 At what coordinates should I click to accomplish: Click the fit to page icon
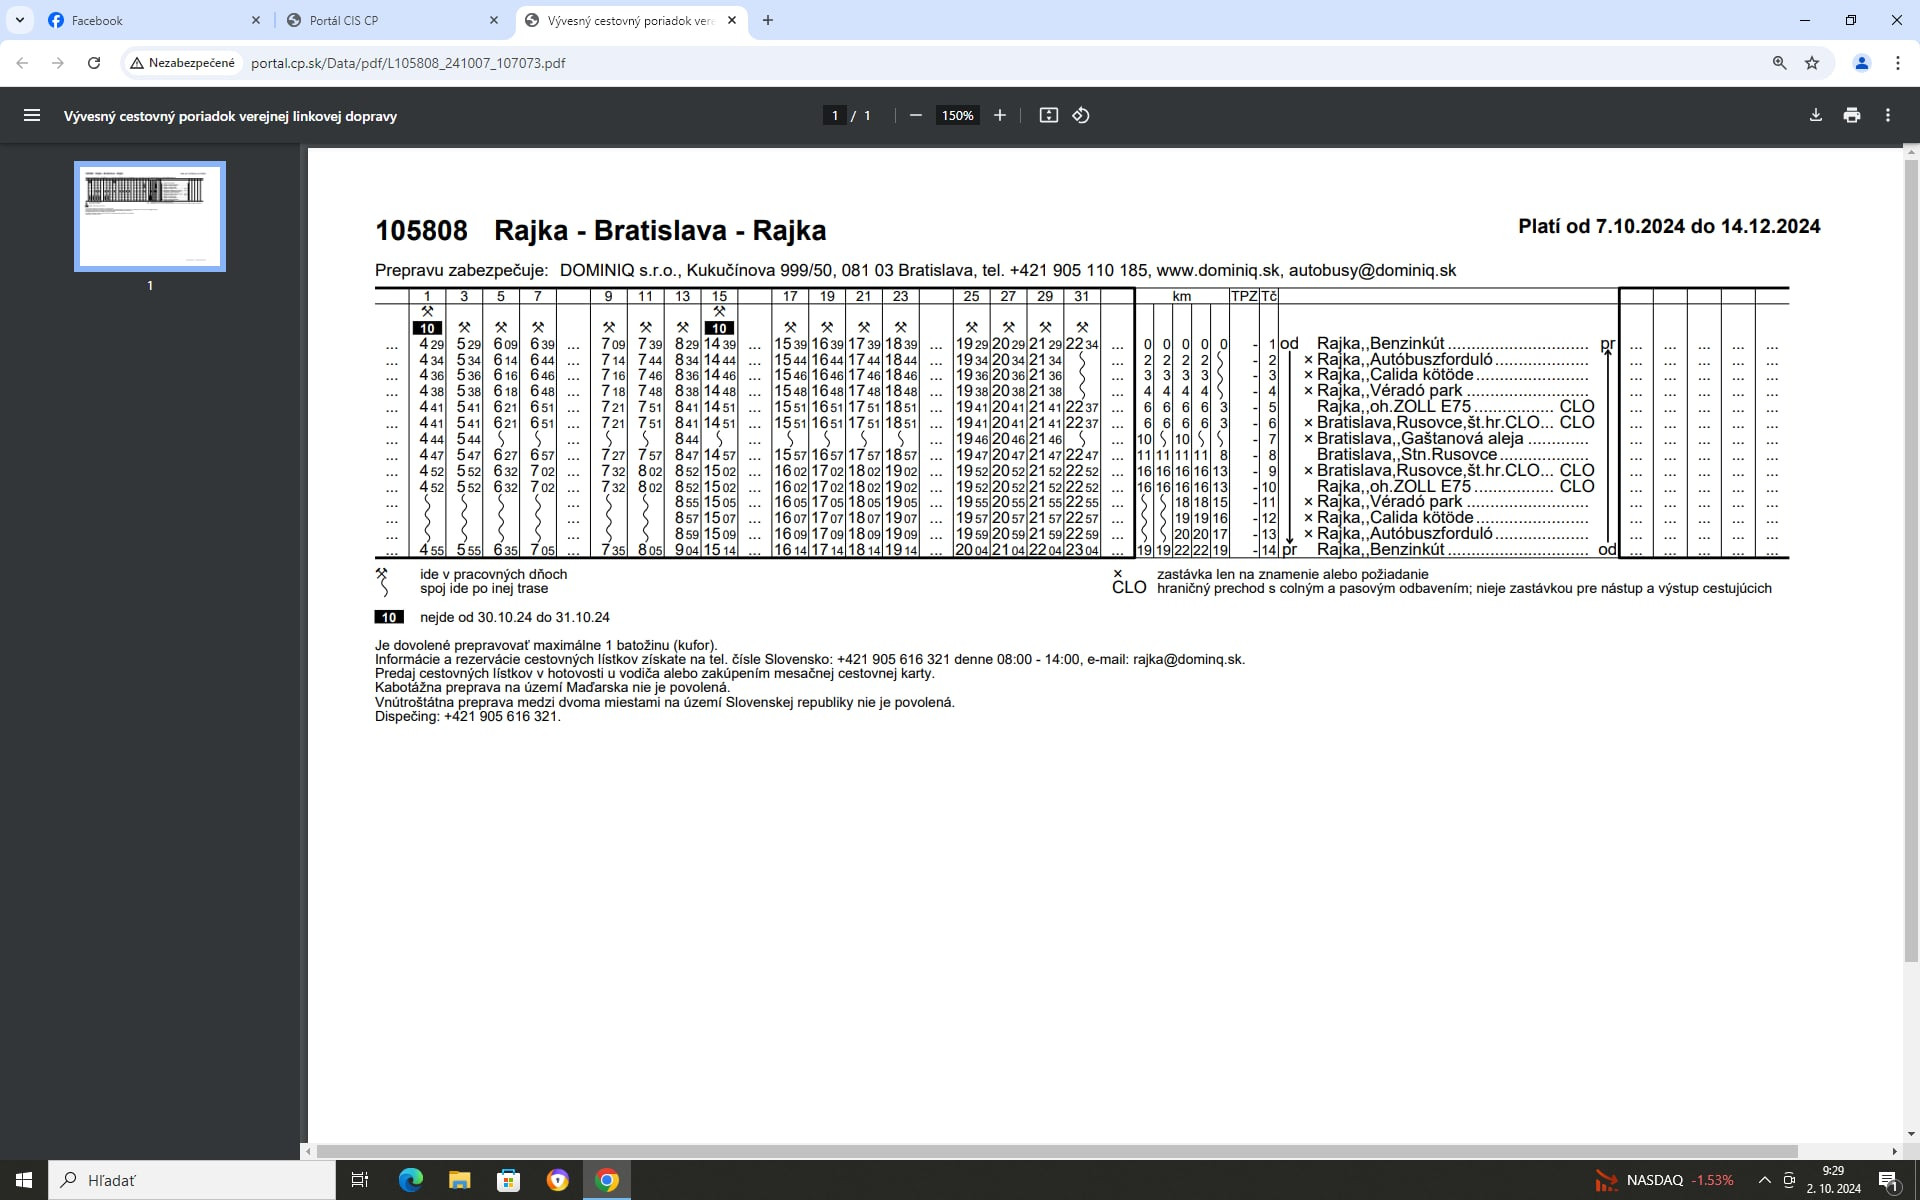point(1048,115)
